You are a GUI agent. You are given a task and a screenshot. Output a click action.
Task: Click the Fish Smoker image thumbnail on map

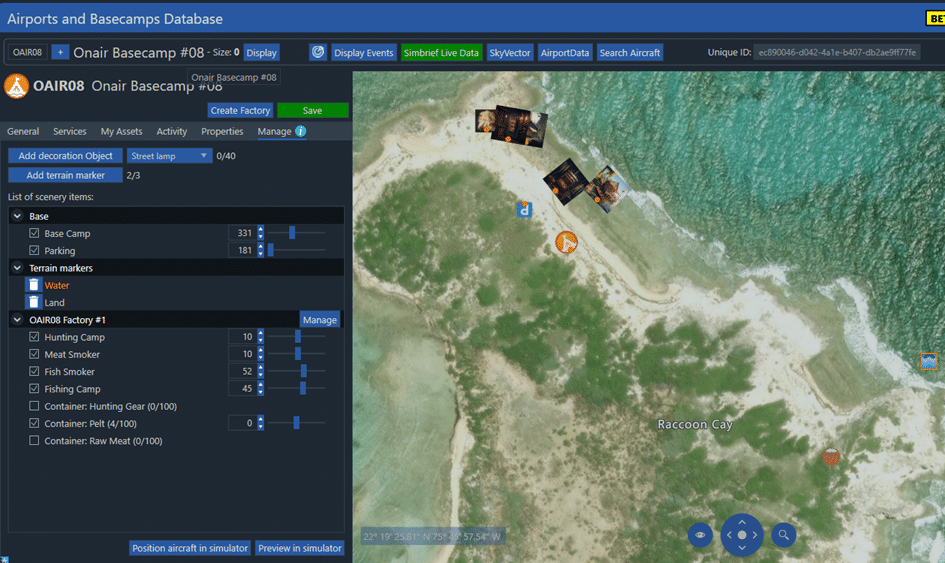coord(565,181)
